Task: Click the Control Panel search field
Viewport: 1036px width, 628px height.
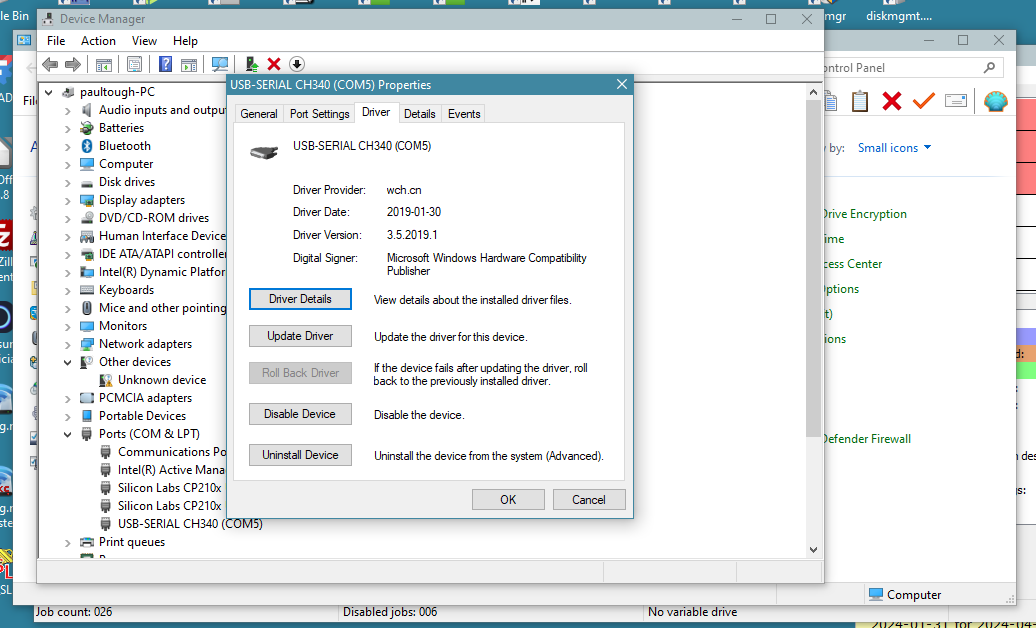Action: [912, 67]
